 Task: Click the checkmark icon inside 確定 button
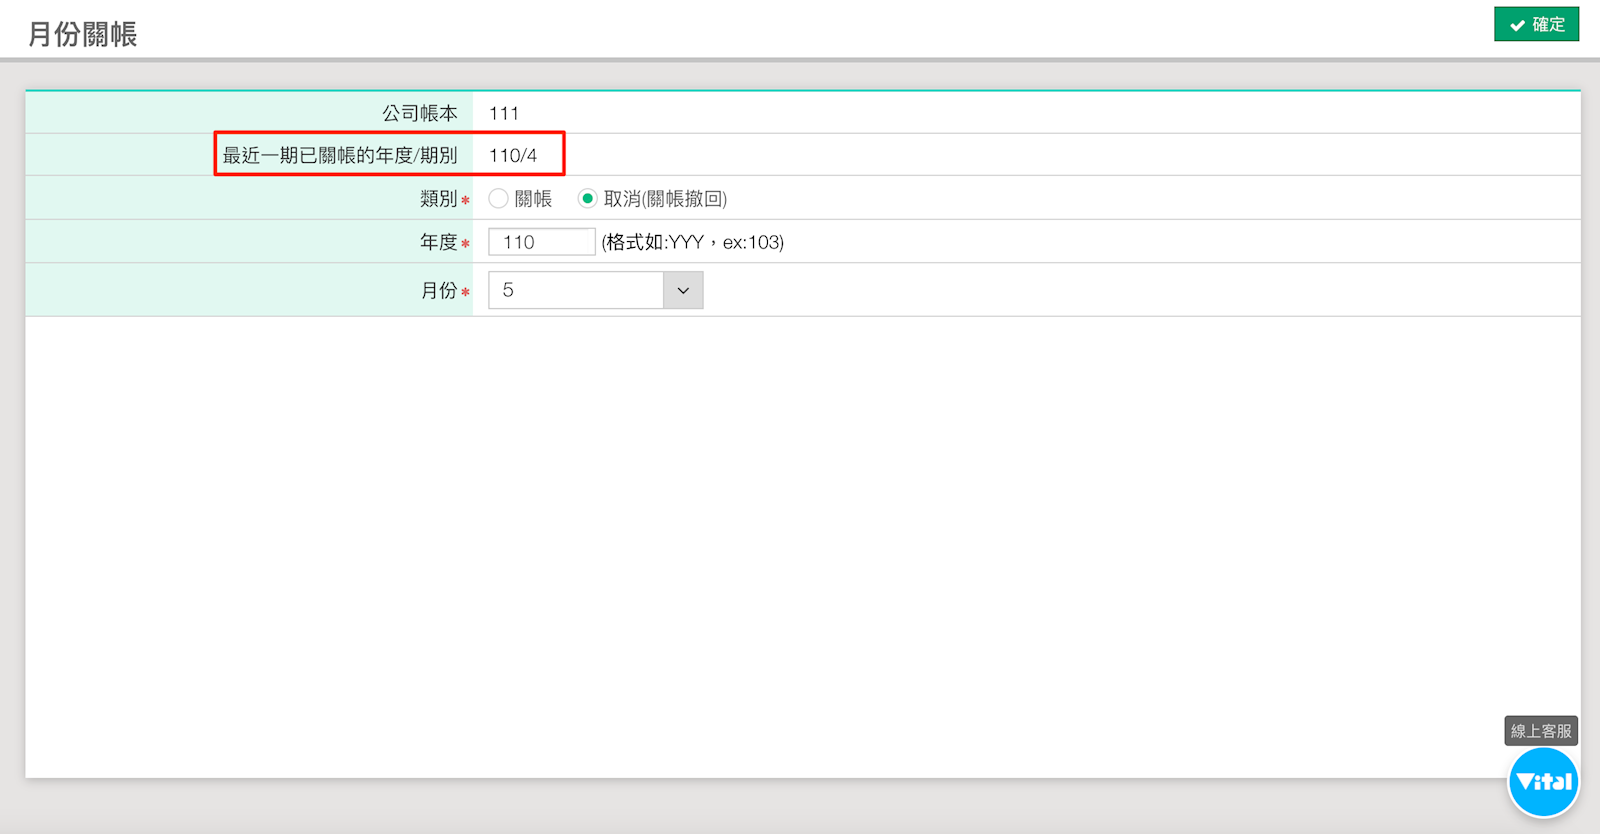pyautogui.click(x=1517, y=25)
